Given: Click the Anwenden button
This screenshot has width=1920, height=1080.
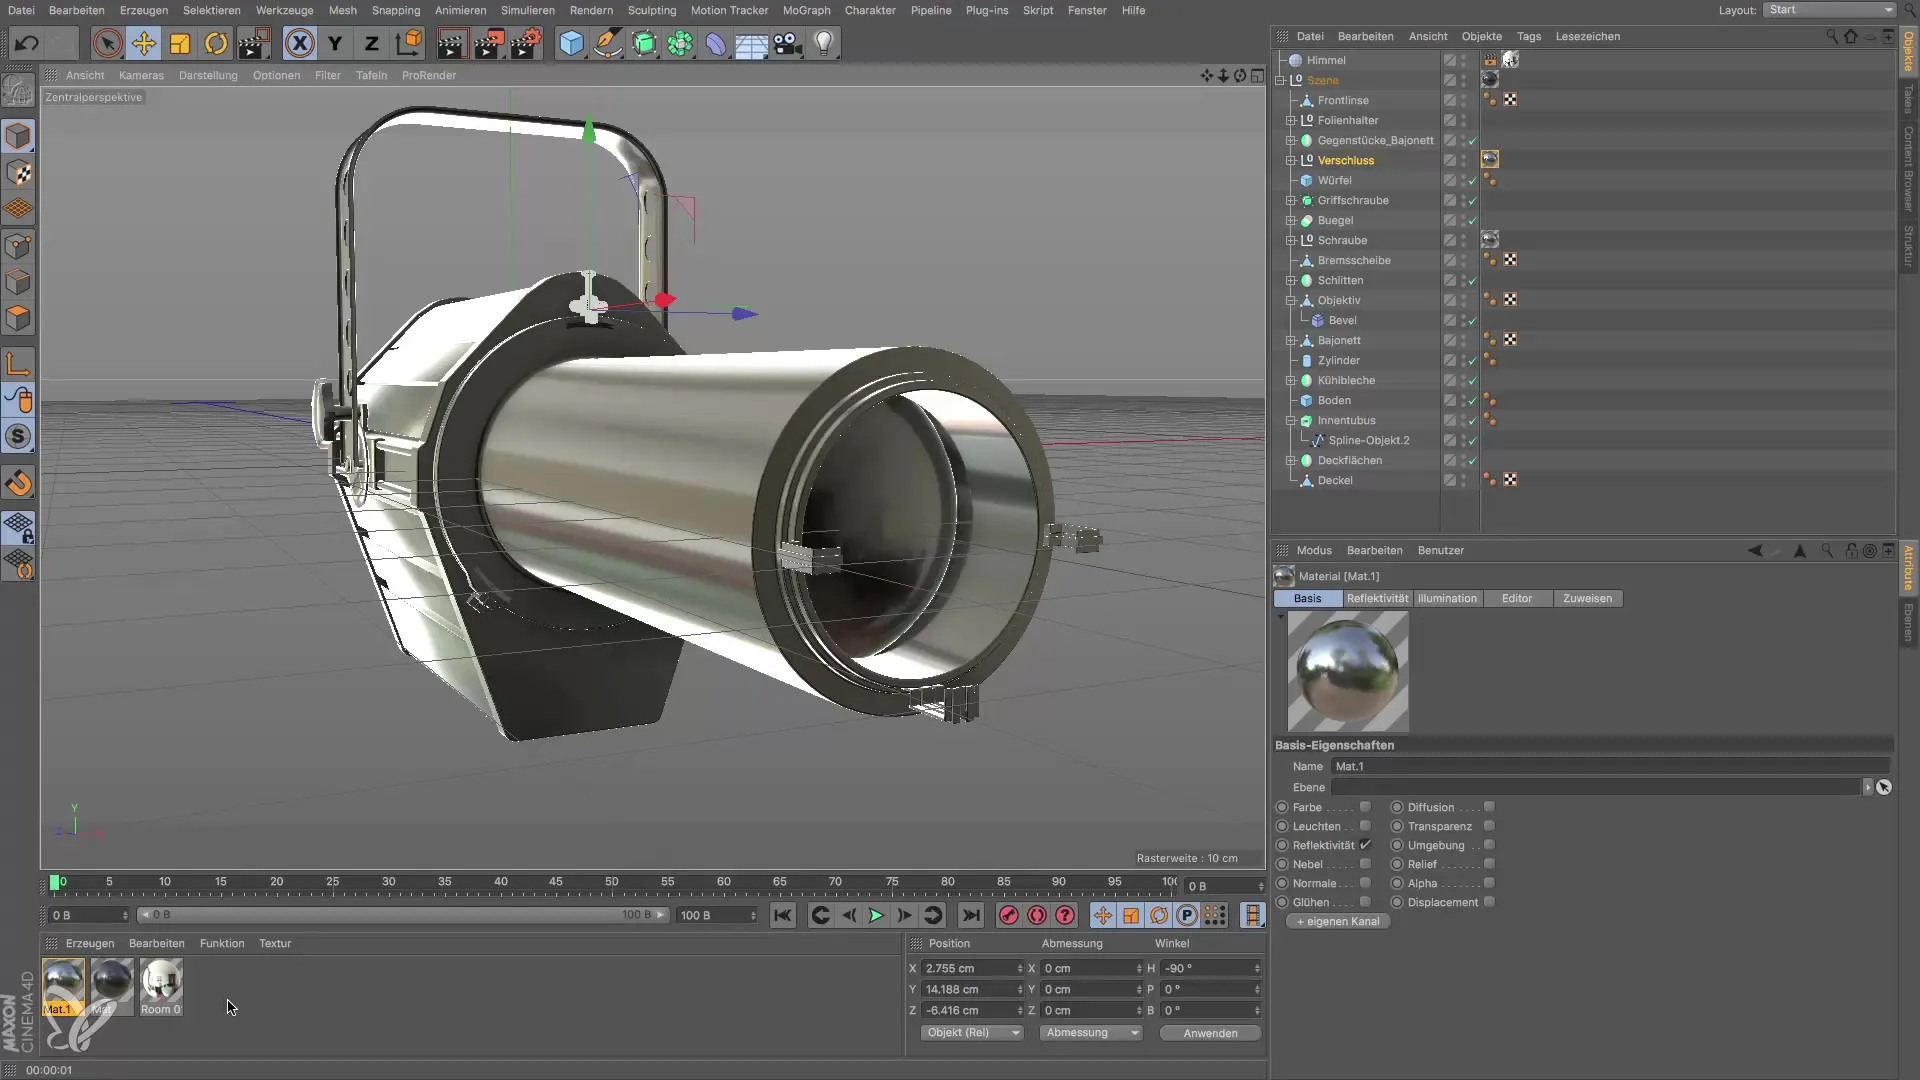Looking at the screenshot, I should [1210, 1033].
